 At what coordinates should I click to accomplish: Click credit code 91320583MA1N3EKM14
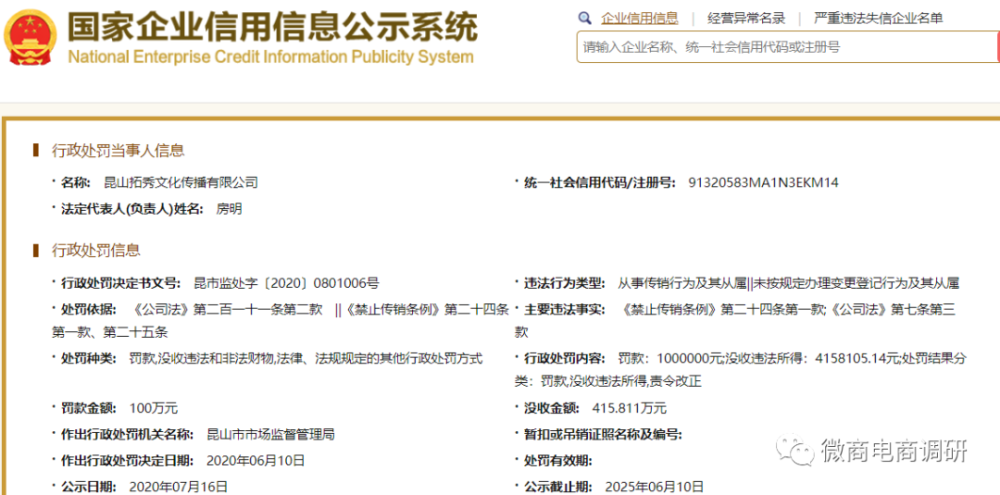pyautogui.click(x=763, y=183)
